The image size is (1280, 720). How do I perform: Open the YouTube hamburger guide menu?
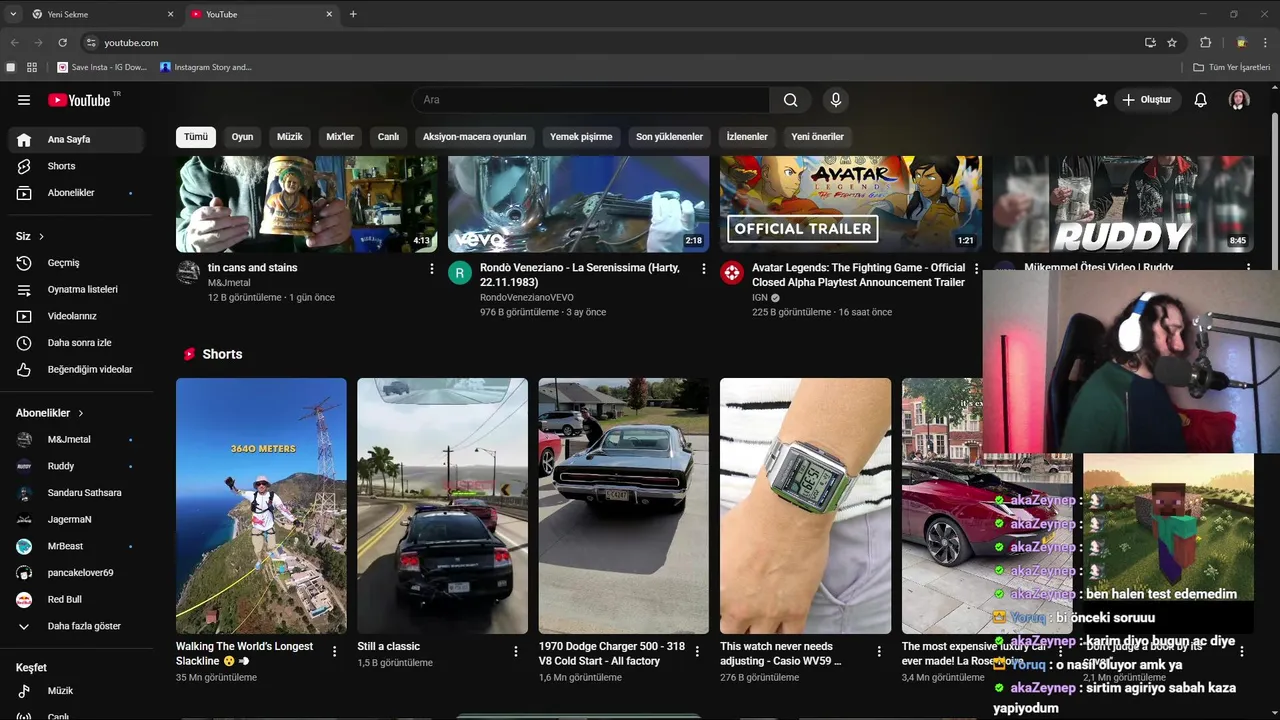(24, 100)
